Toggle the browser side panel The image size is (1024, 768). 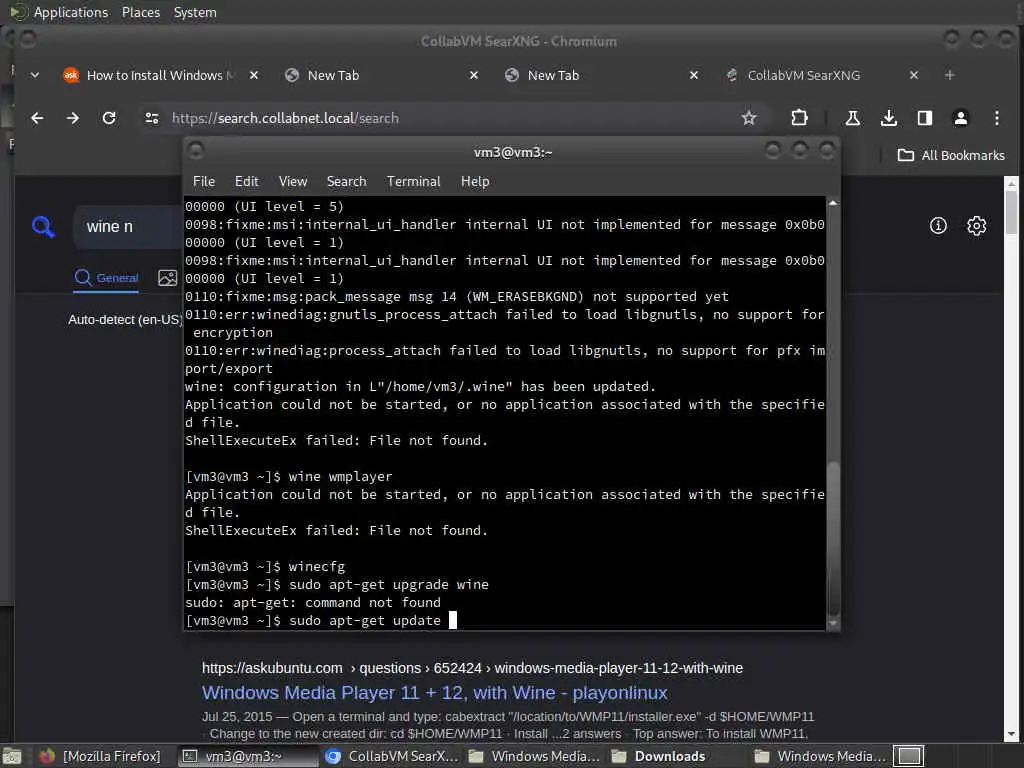pos(925,118)
